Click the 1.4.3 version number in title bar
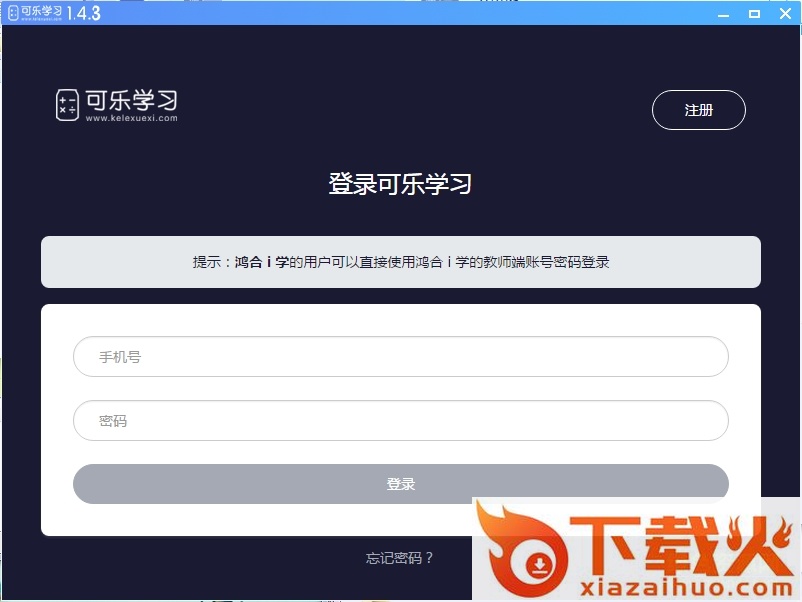 [84, 13]
